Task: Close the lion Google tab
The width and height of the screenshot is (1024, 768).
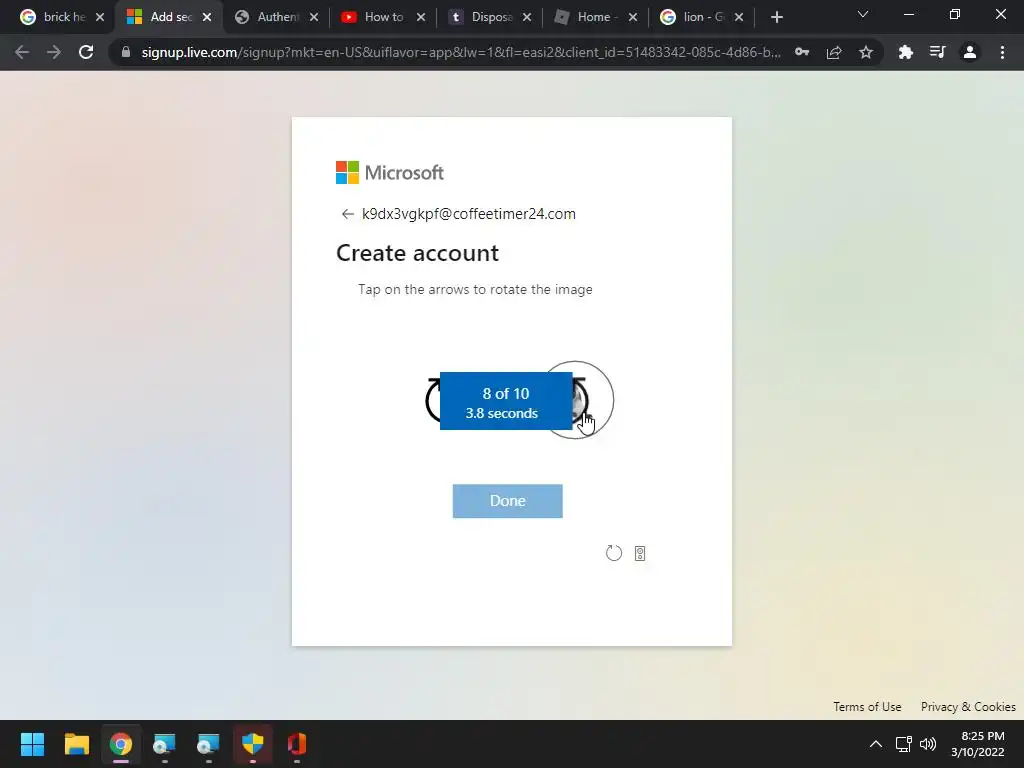Action: point(739,18)
